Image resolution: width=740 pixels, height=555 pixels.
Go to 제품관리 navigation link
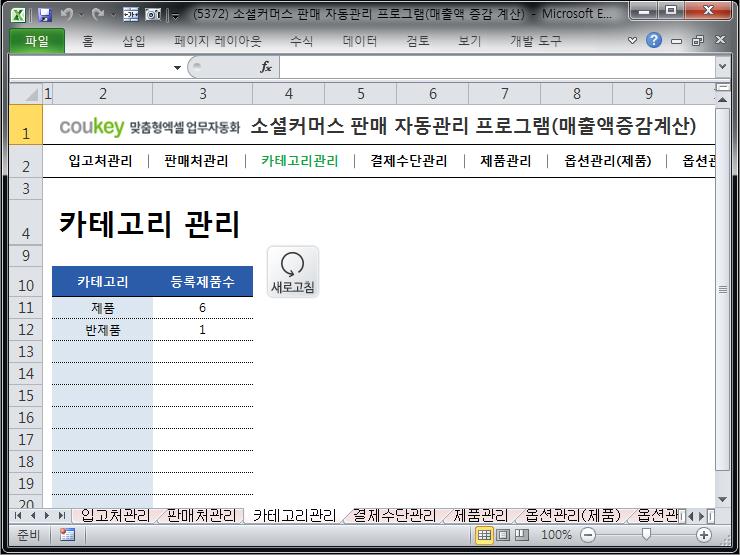(505, 161)
